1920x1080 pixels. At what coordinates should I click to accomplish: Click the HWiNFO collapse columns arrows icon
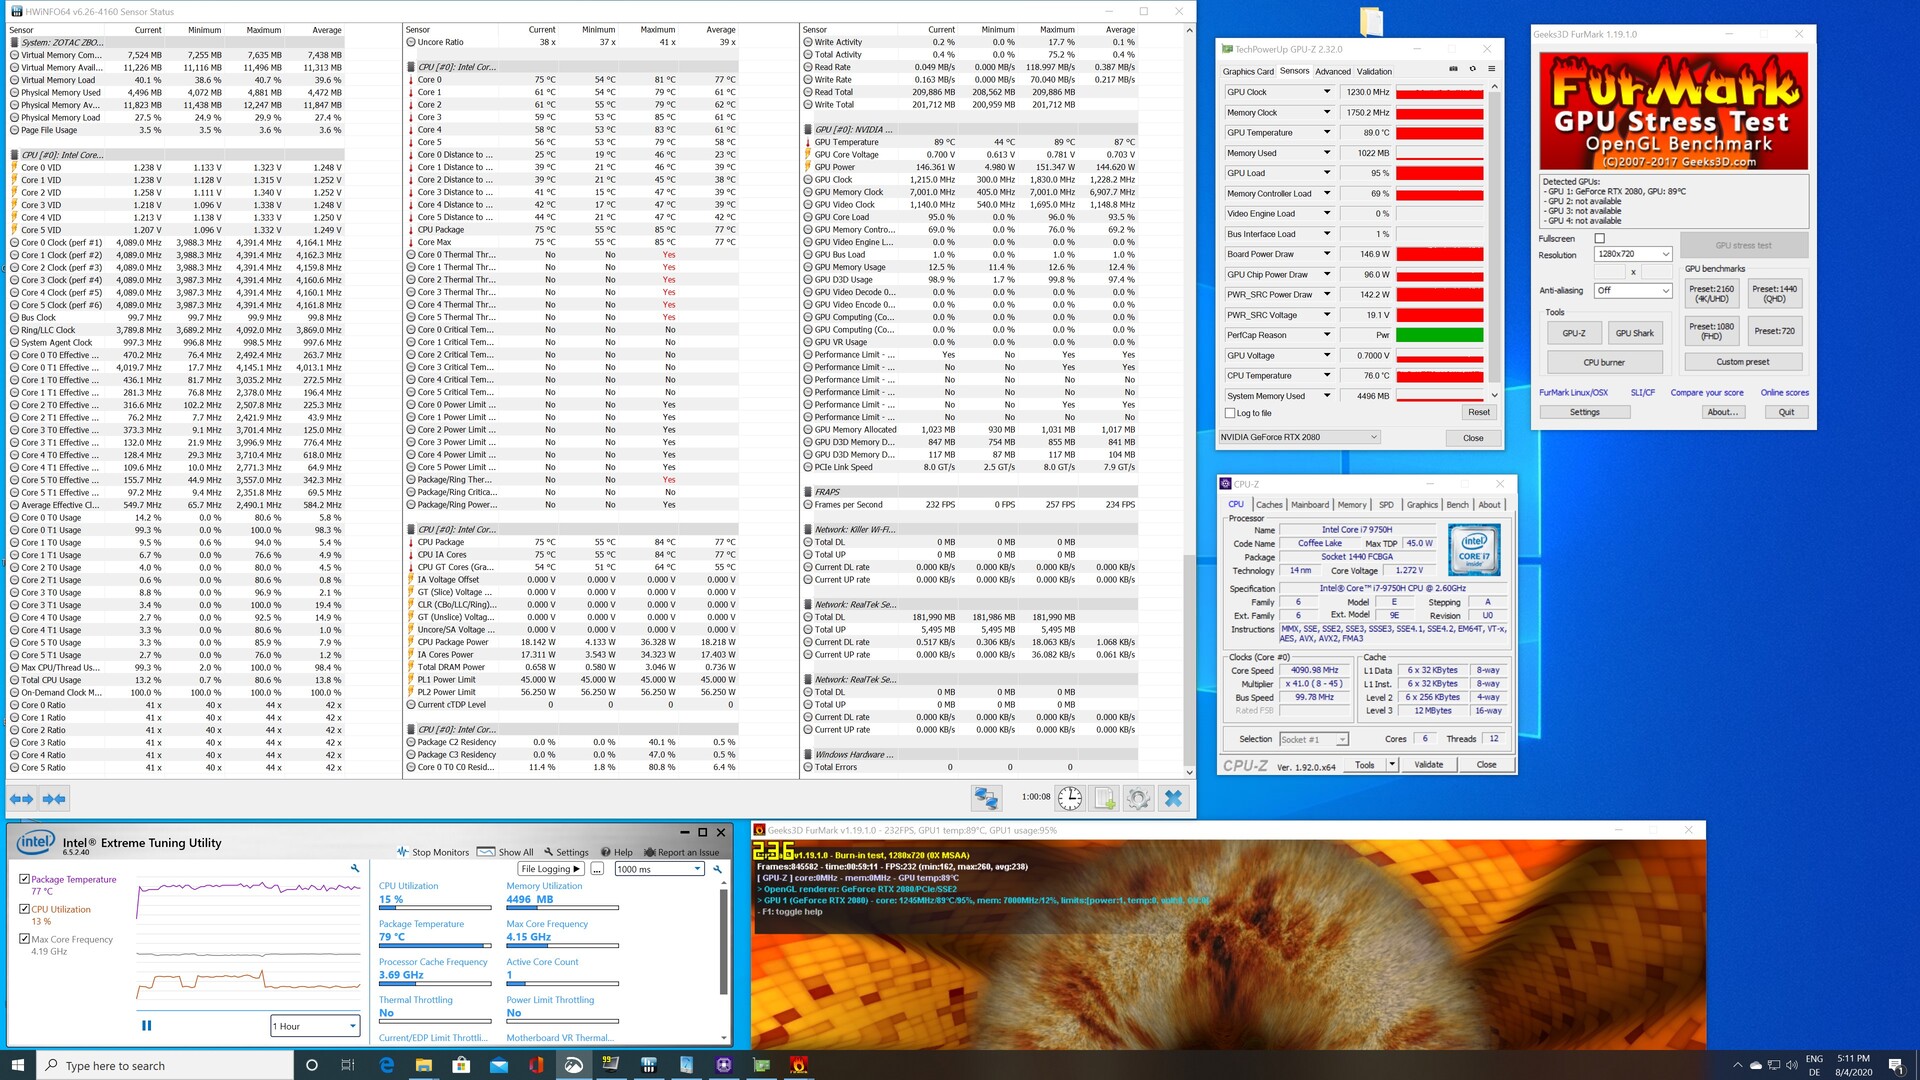[54, 798]
